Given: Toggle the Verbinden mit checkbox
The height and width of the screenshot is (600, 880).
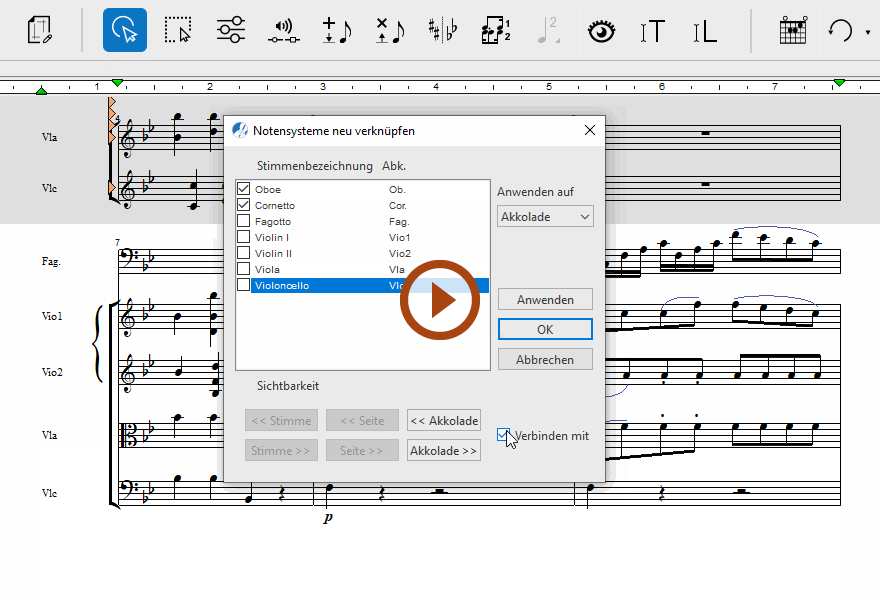Looking at the screenshot, I should tap(504, 435).
